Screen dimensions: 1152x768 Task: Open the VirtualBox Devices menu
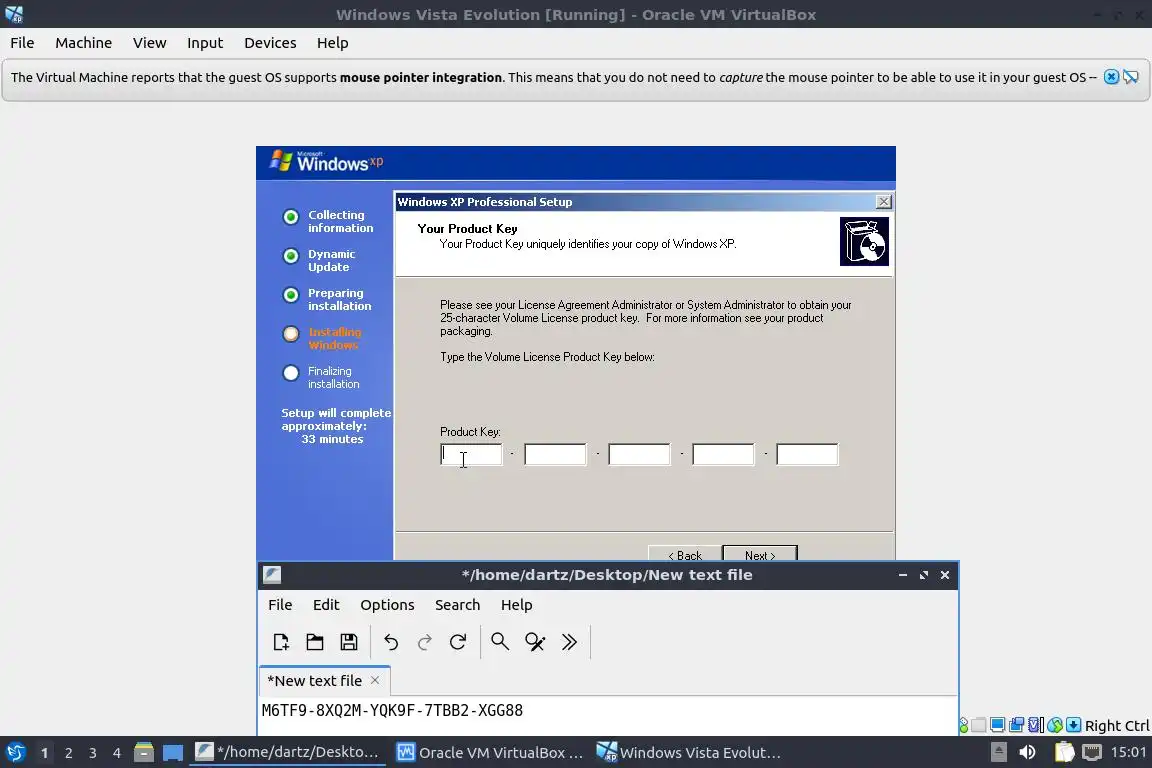(x=270, y=43)
